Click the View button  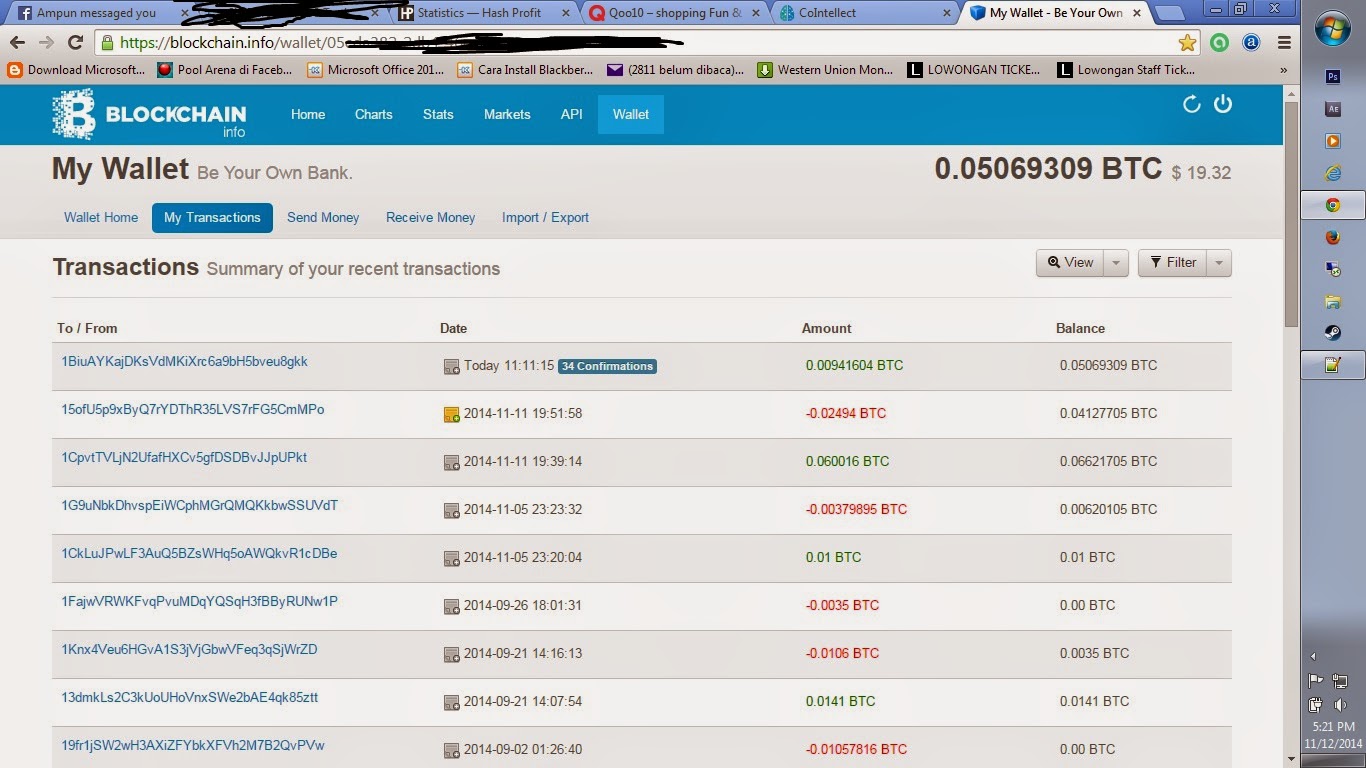pos(1070,263)
